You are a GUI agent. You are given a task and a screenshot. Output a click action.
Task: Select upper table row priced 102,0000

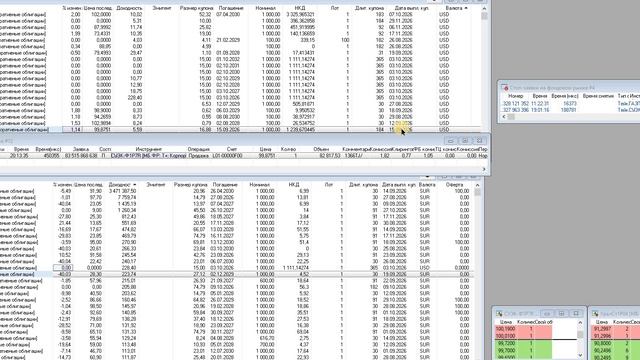(x=241, y=14)
